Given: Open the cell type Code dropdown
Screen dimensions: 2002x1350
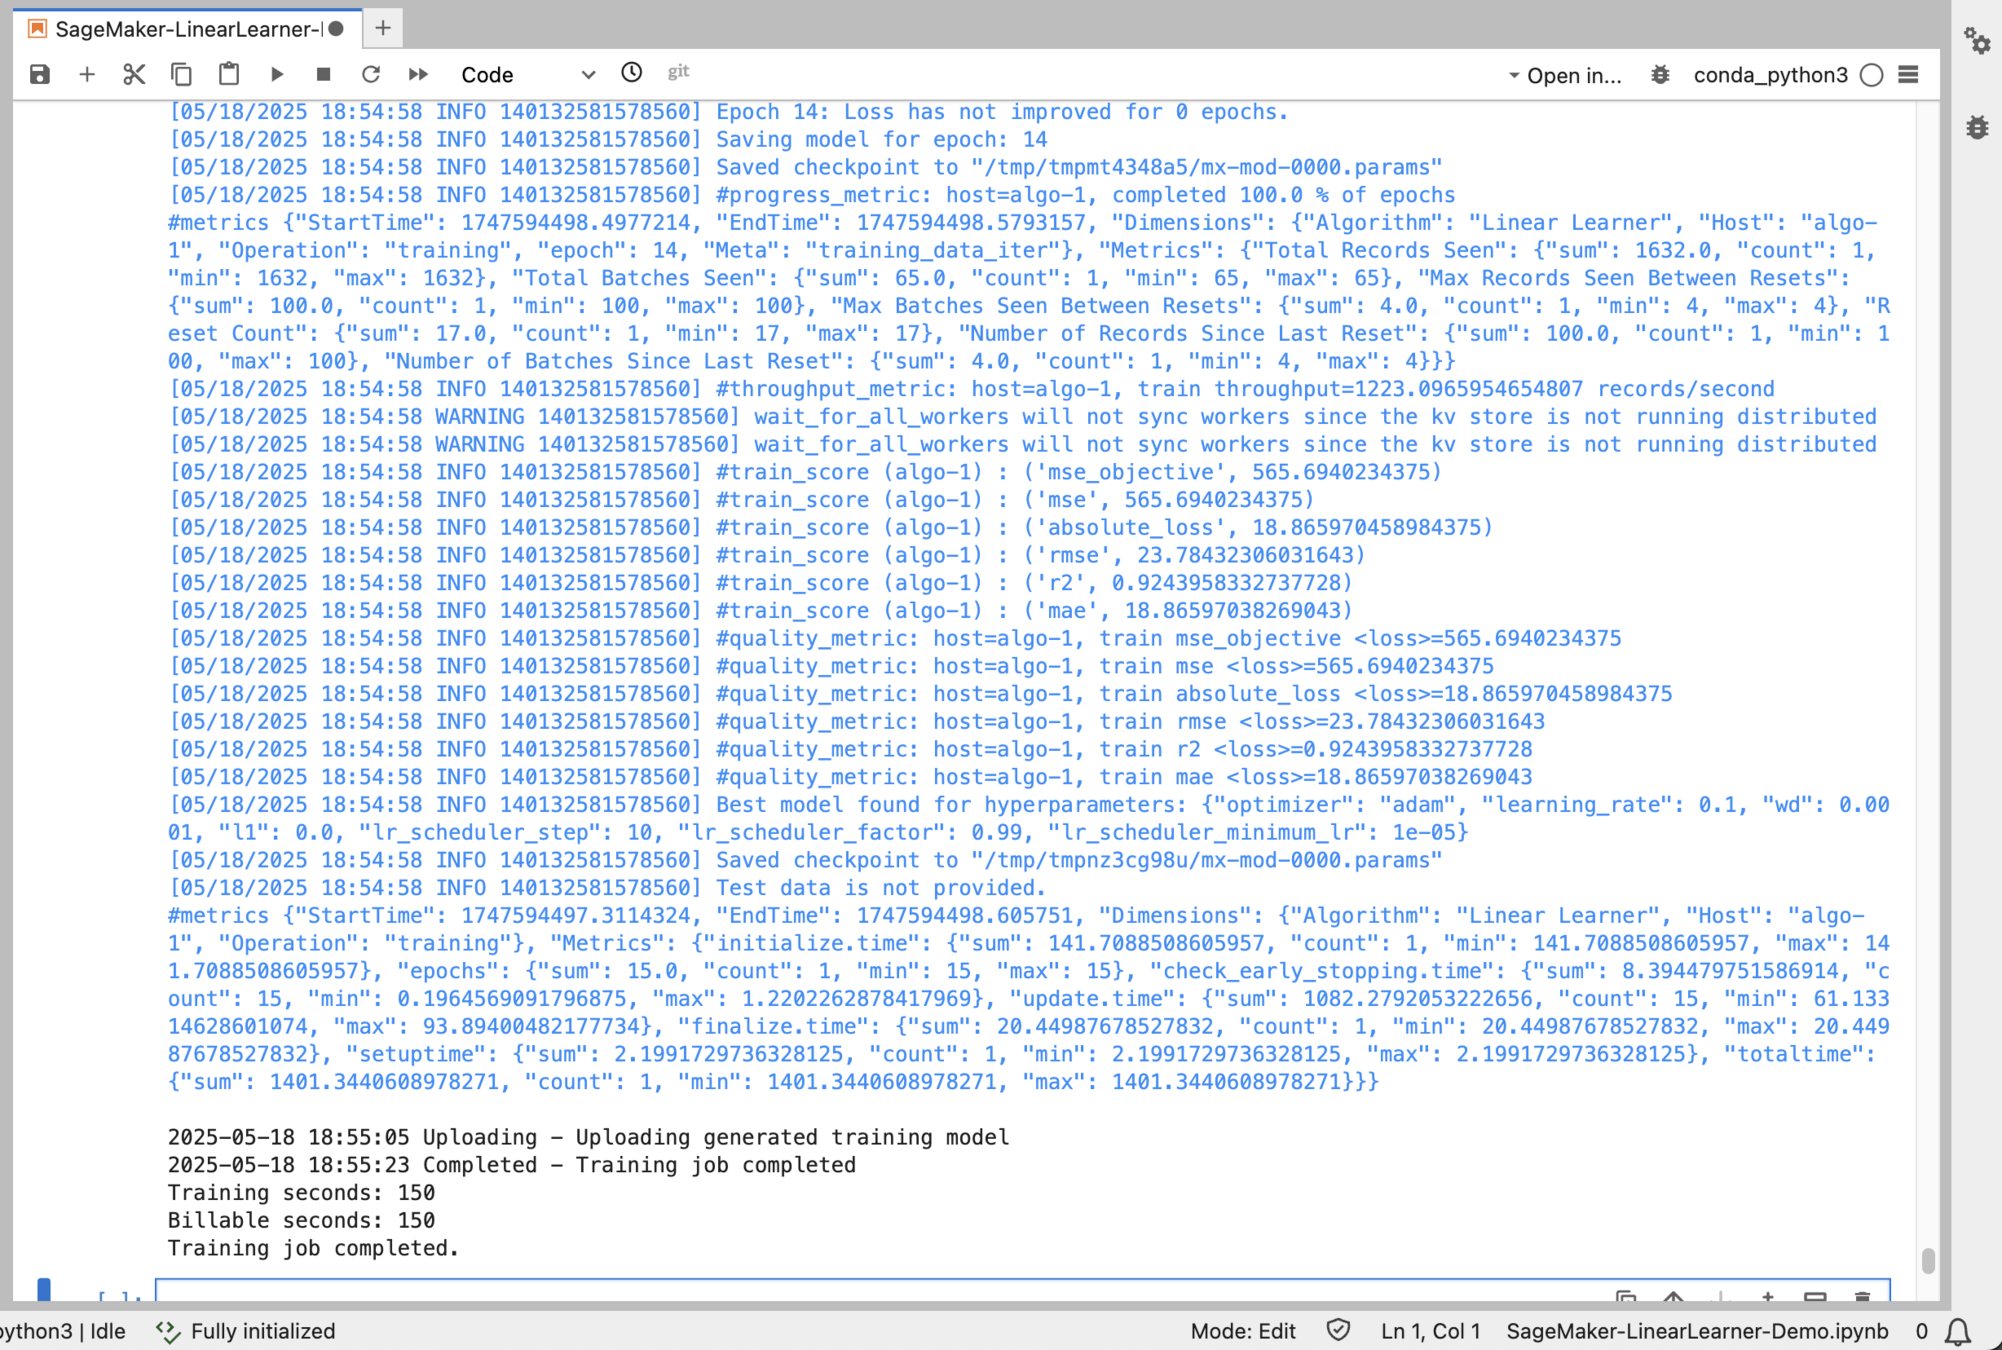Looking at the screenshot, I should pyautogui.click(x=527, y=75).
